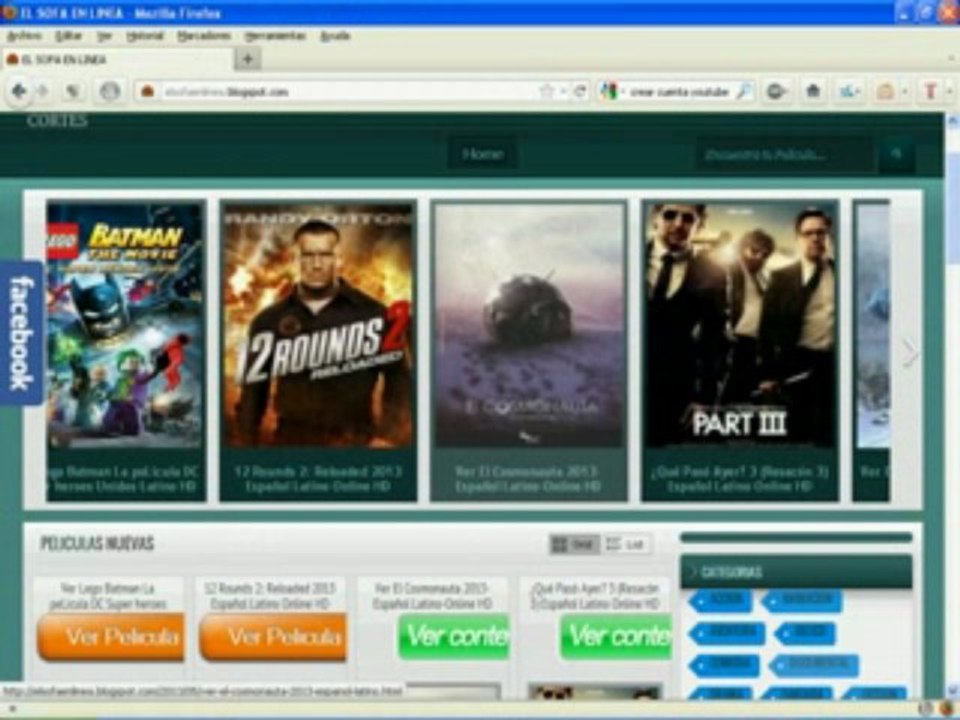This screenshot has height=720, width=960.
Task: Open the Editar menu
Action: click(68, 36)
